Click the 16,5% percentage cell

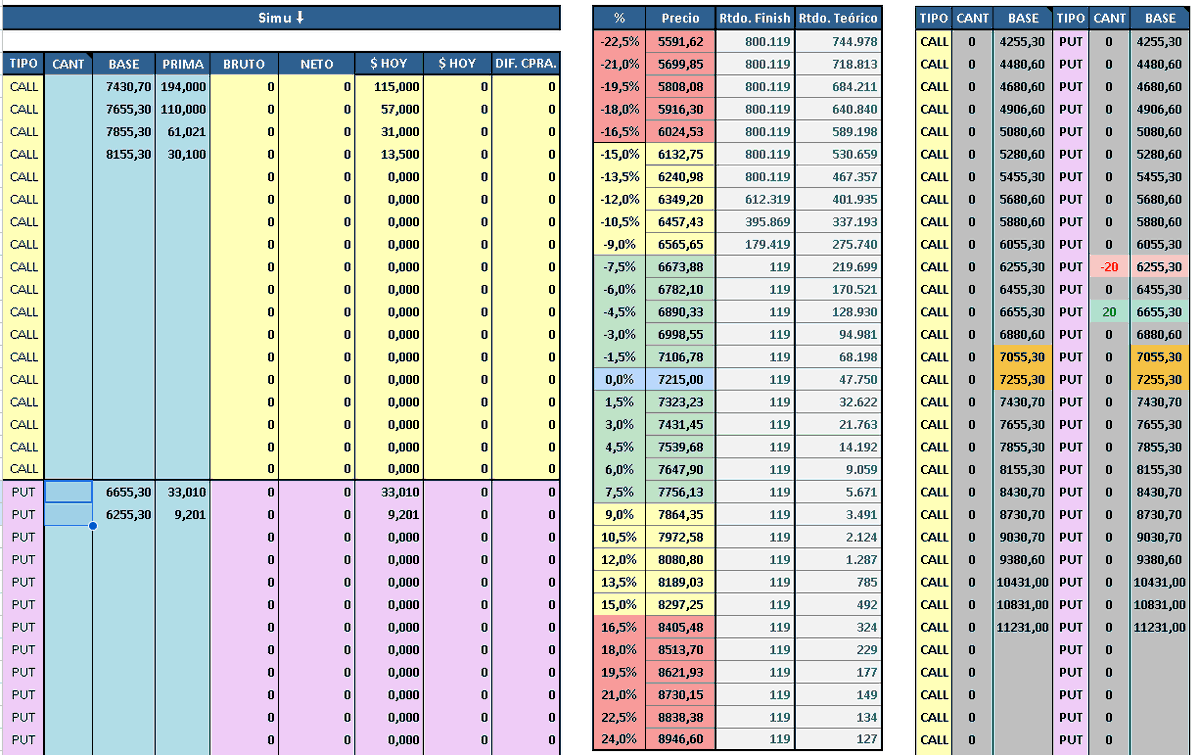pyautogui.click(x=619, y=627)
